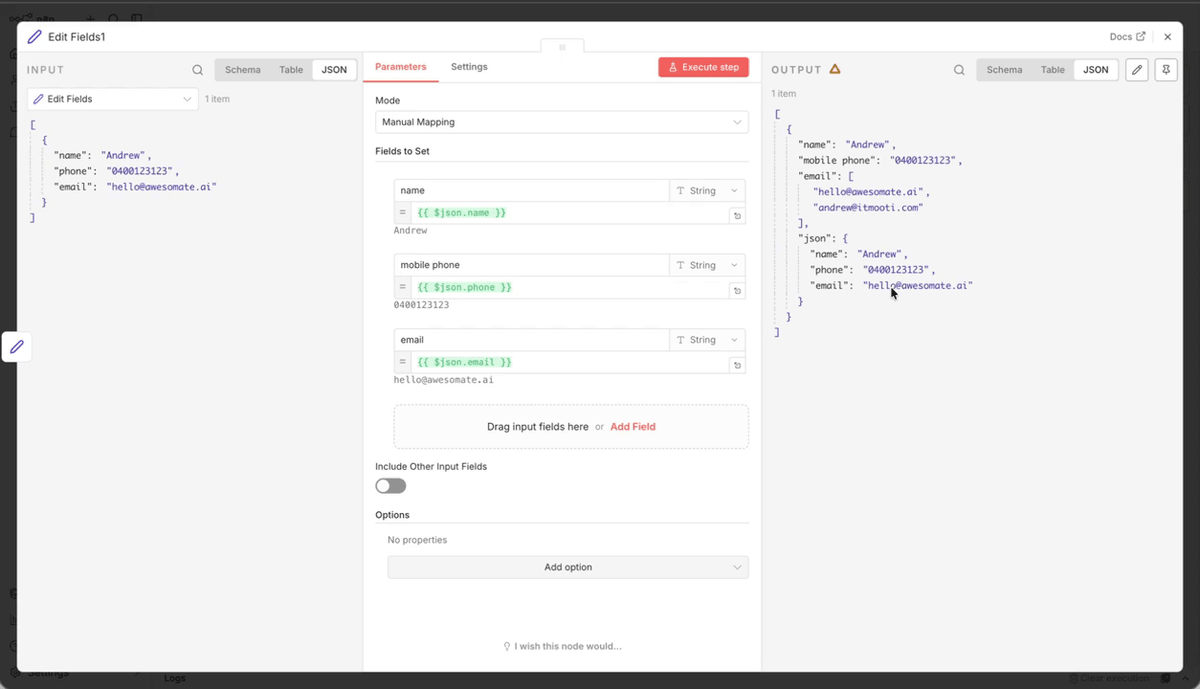Pin the output data using the pin icon

point(1166,70)
